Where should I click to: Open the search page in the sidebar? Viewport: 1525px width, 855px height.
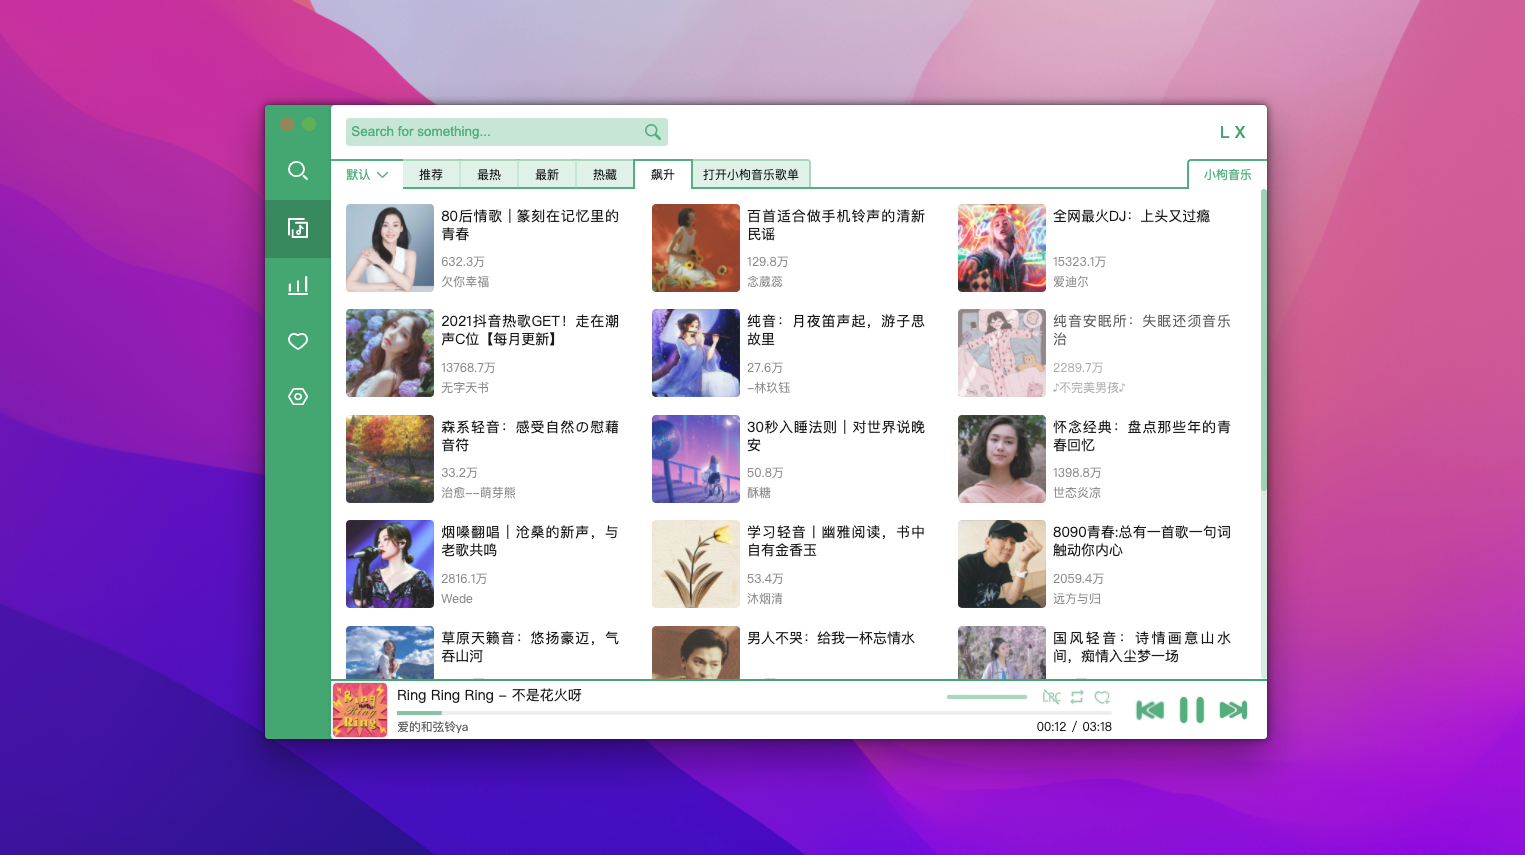click(298, 170)
